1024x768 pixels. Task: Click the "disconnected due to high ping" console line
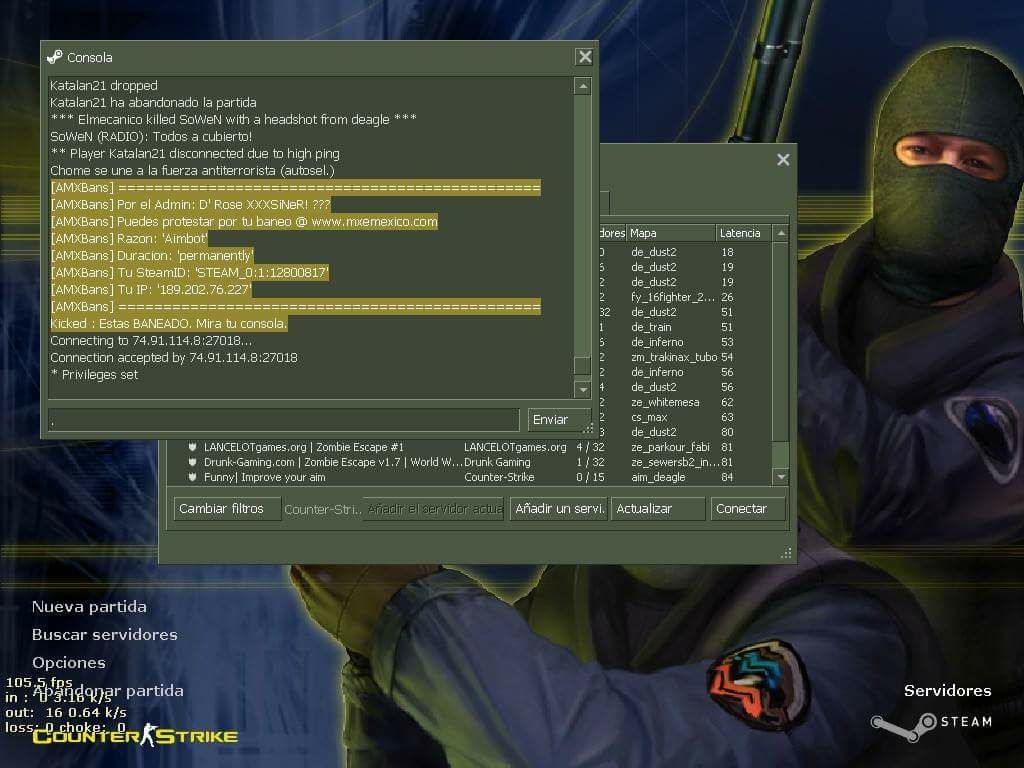tap(195, 153)
